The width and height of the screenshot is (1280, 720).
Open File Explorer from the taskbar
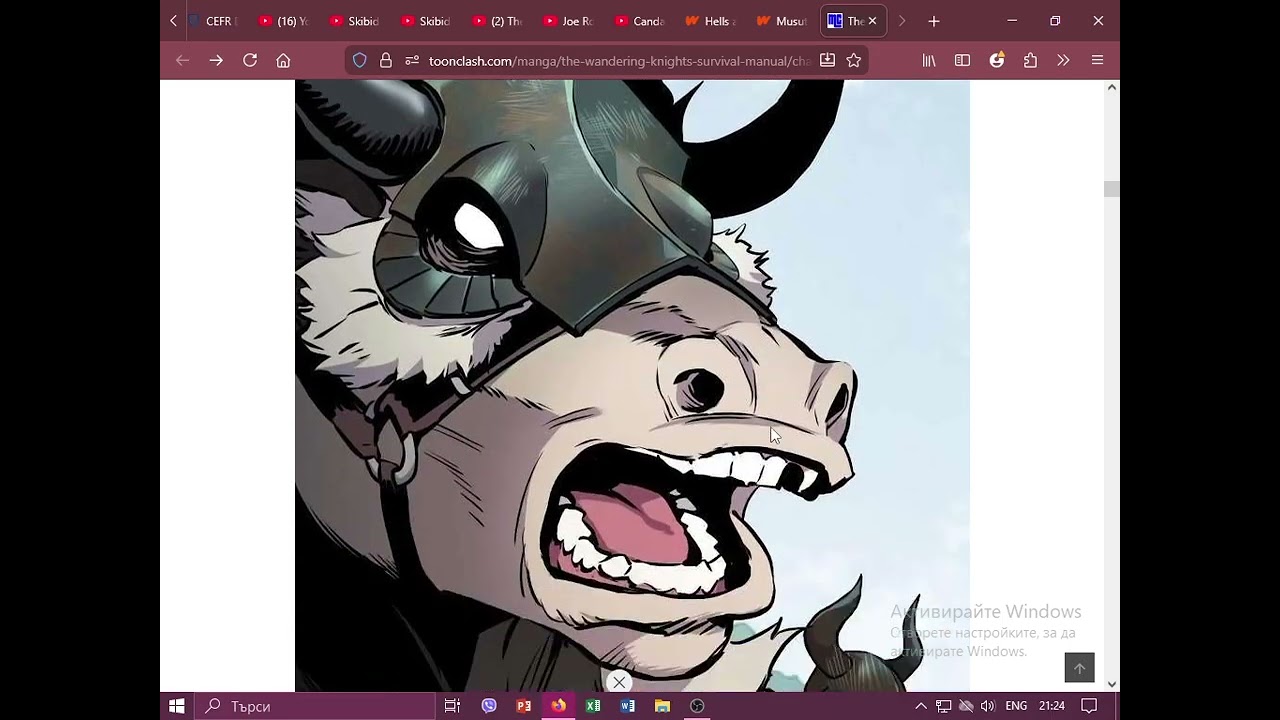pos(662,706)
